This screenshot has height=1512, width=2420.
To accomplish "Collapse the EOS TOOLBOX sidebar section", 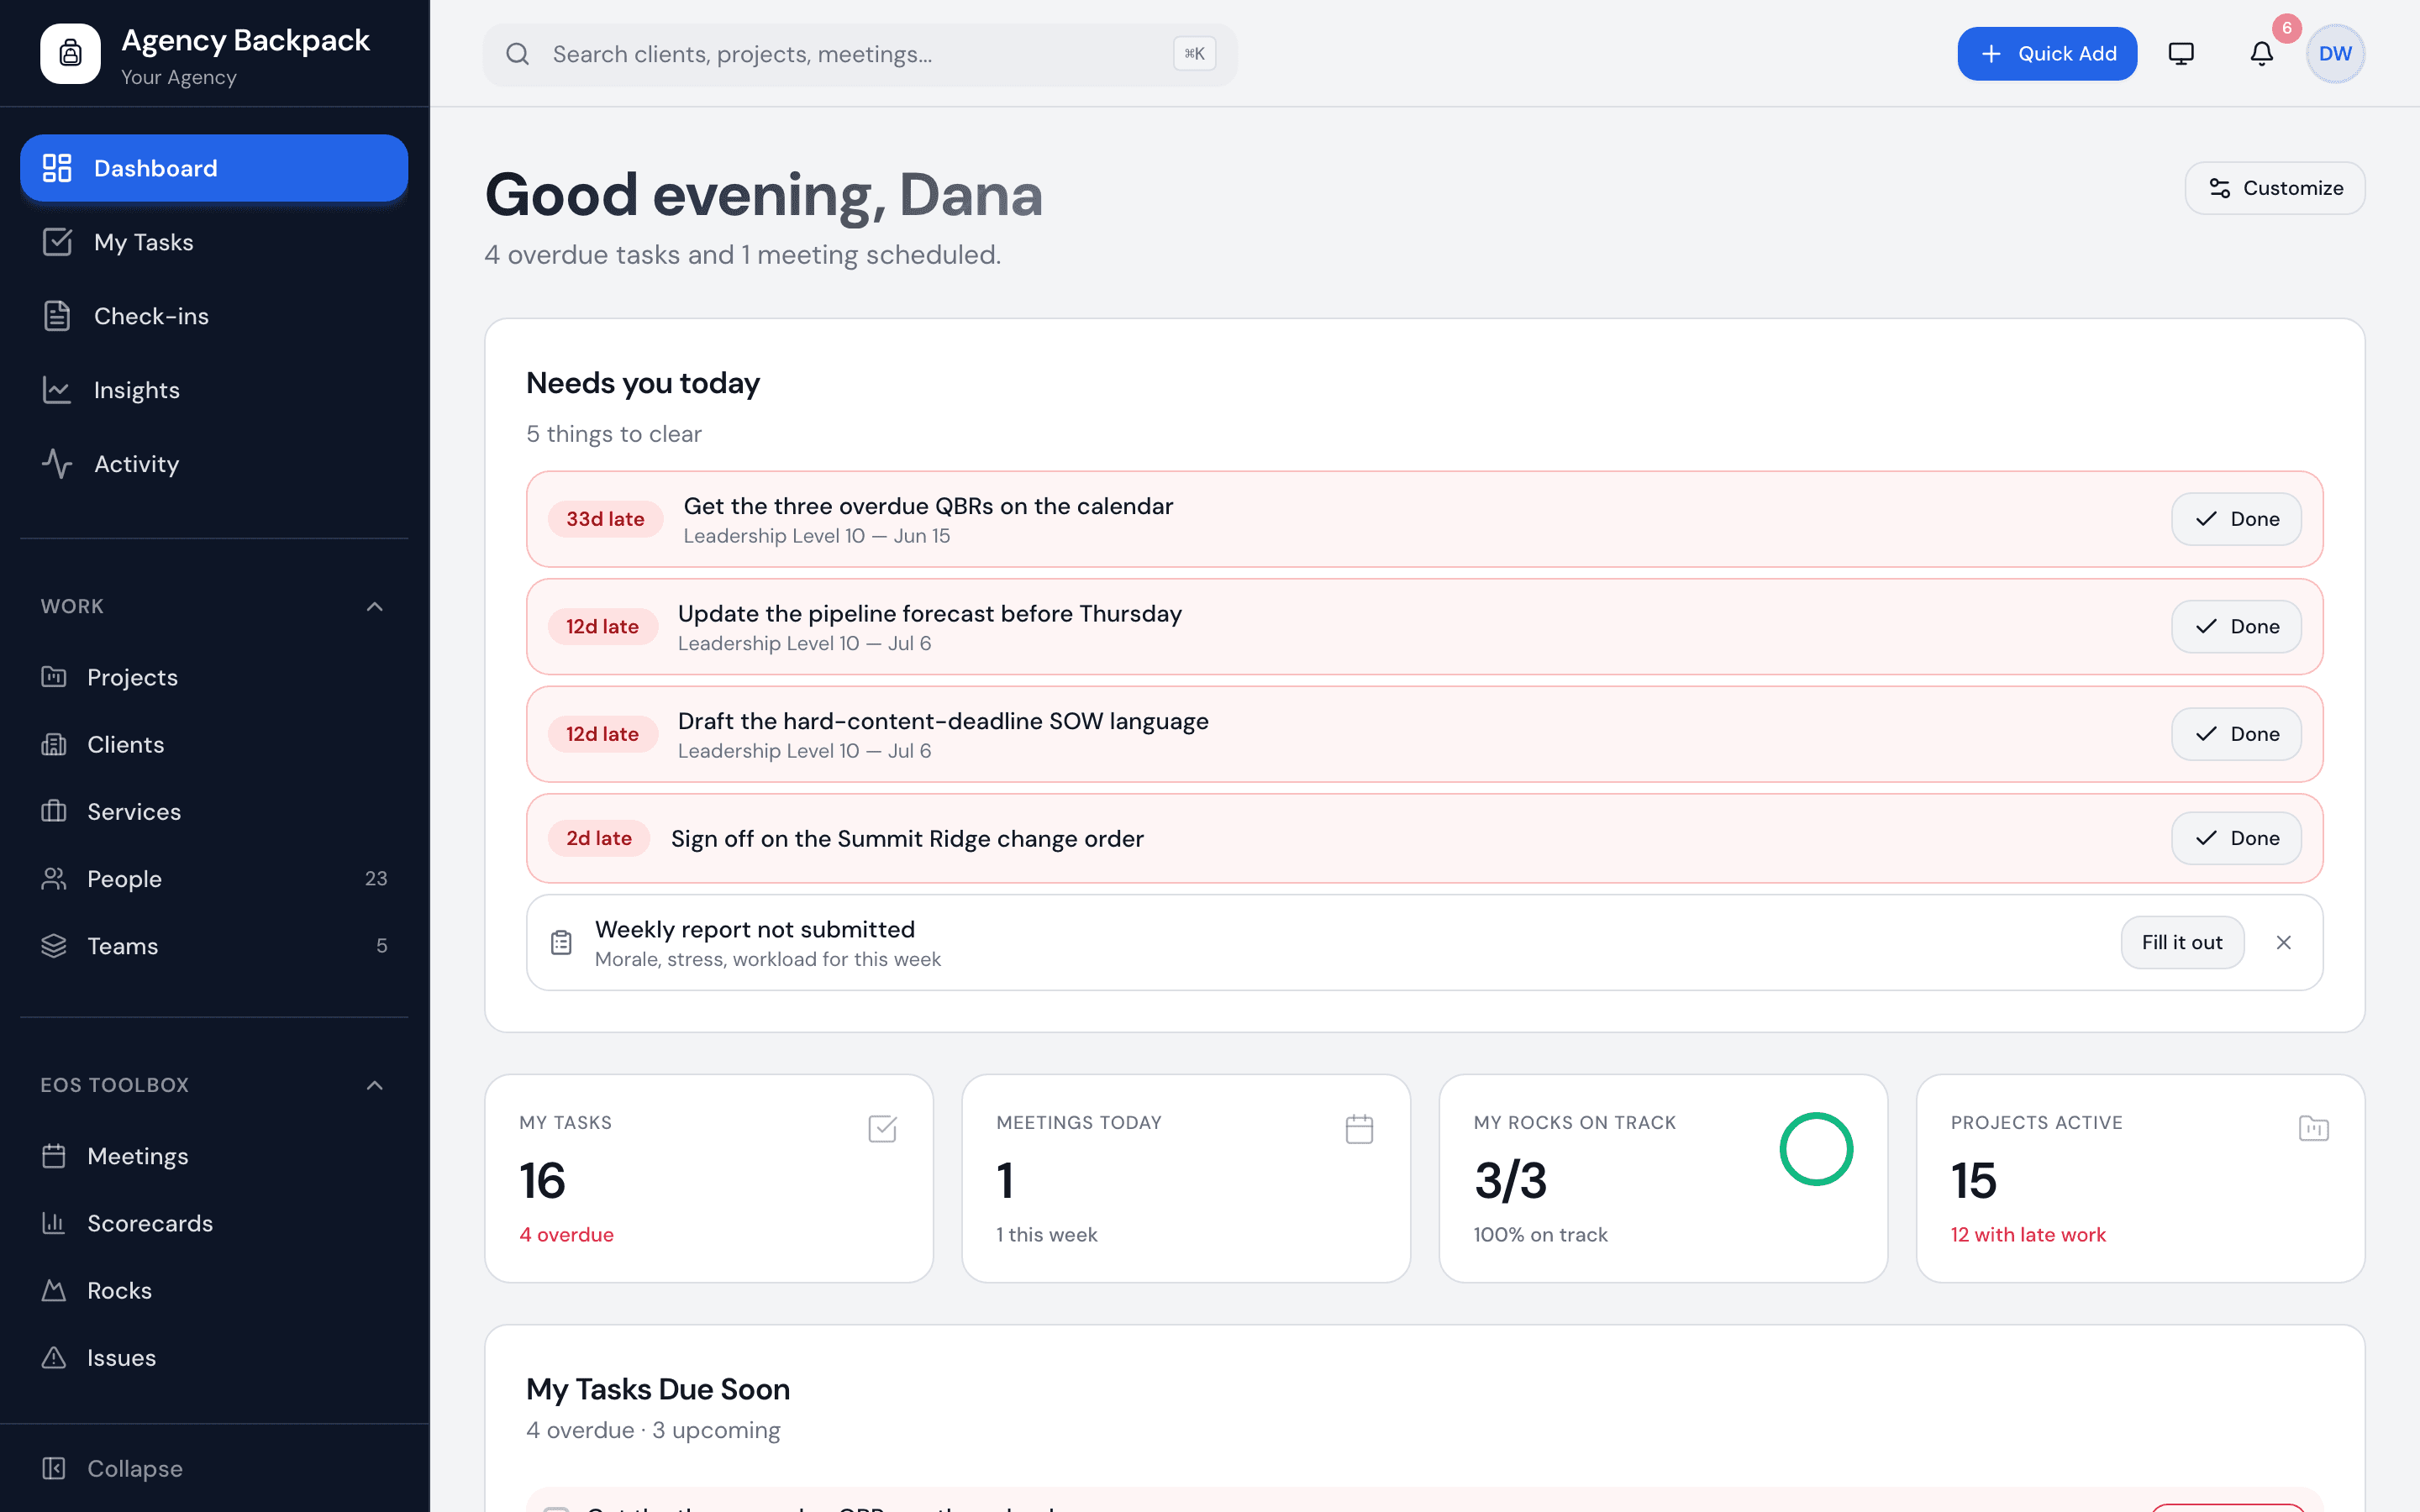I will 375,1085.
